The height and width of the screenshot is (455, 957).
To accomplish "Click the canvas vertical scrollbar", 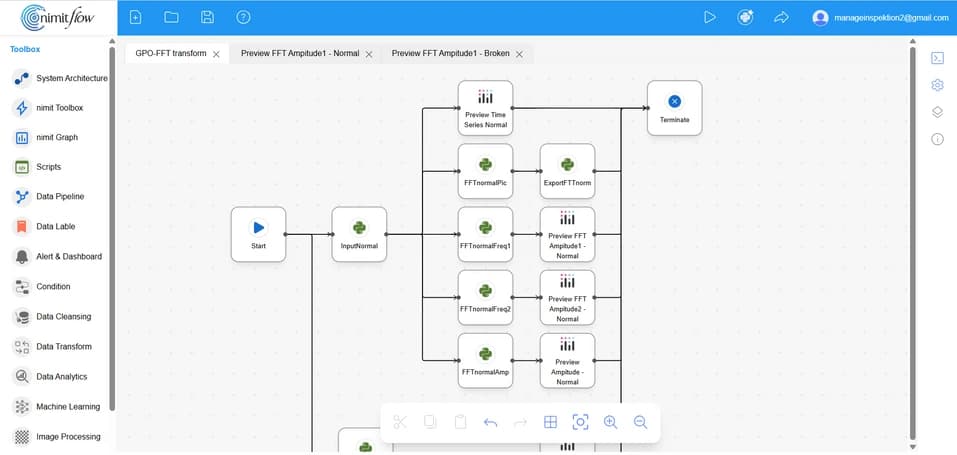I will tap(912, 243).
